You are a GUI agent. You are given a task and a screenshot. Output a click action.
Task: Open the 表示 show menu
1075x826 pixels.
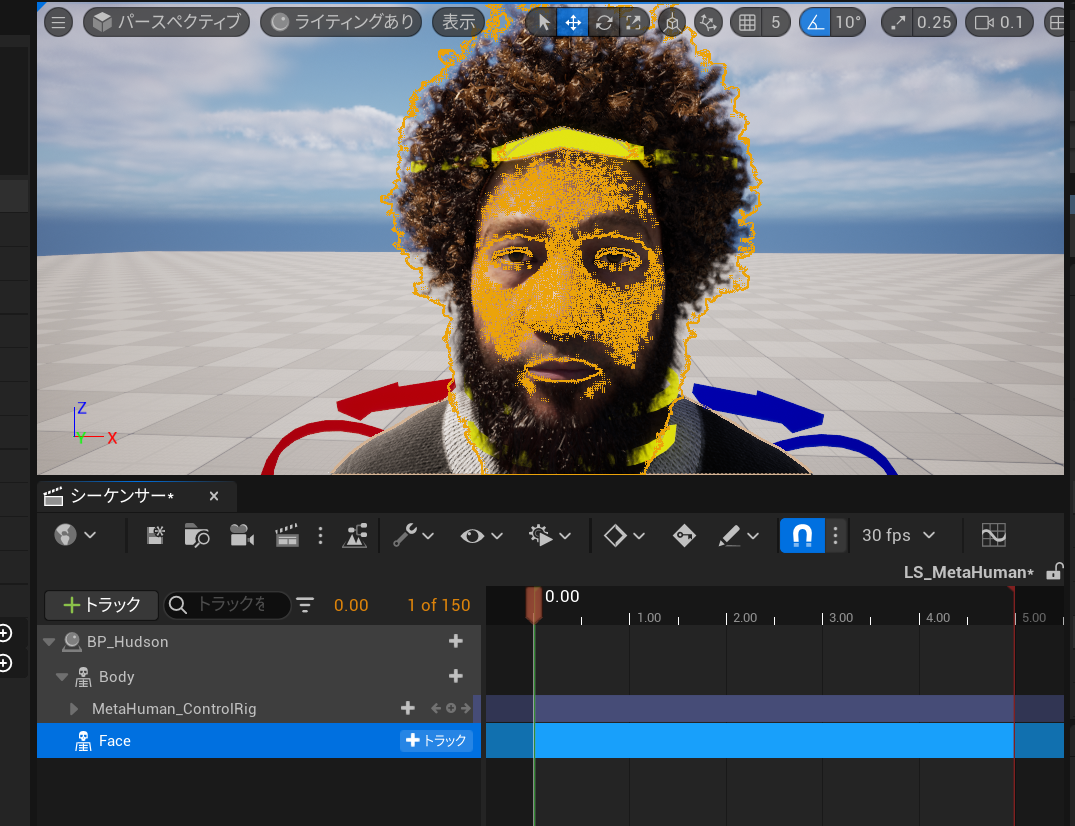coord(458,22)
